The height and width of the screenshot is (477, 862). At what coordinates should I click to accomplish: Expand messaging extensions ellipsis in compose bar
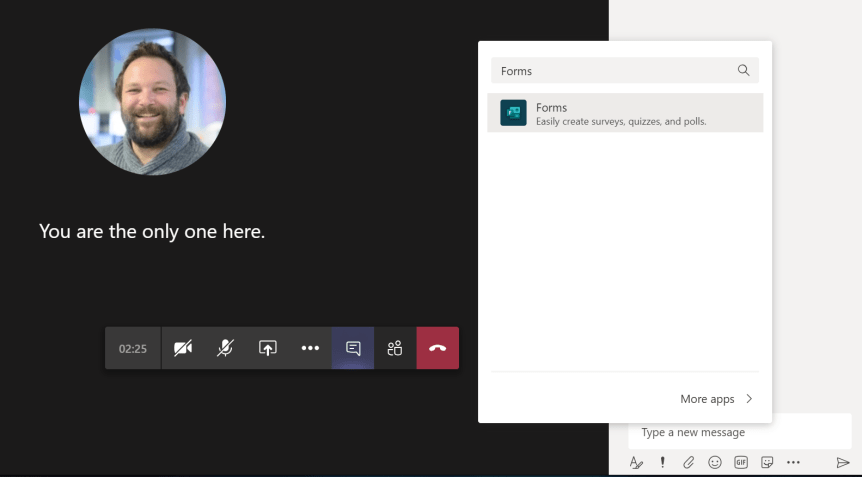(793, 462)
